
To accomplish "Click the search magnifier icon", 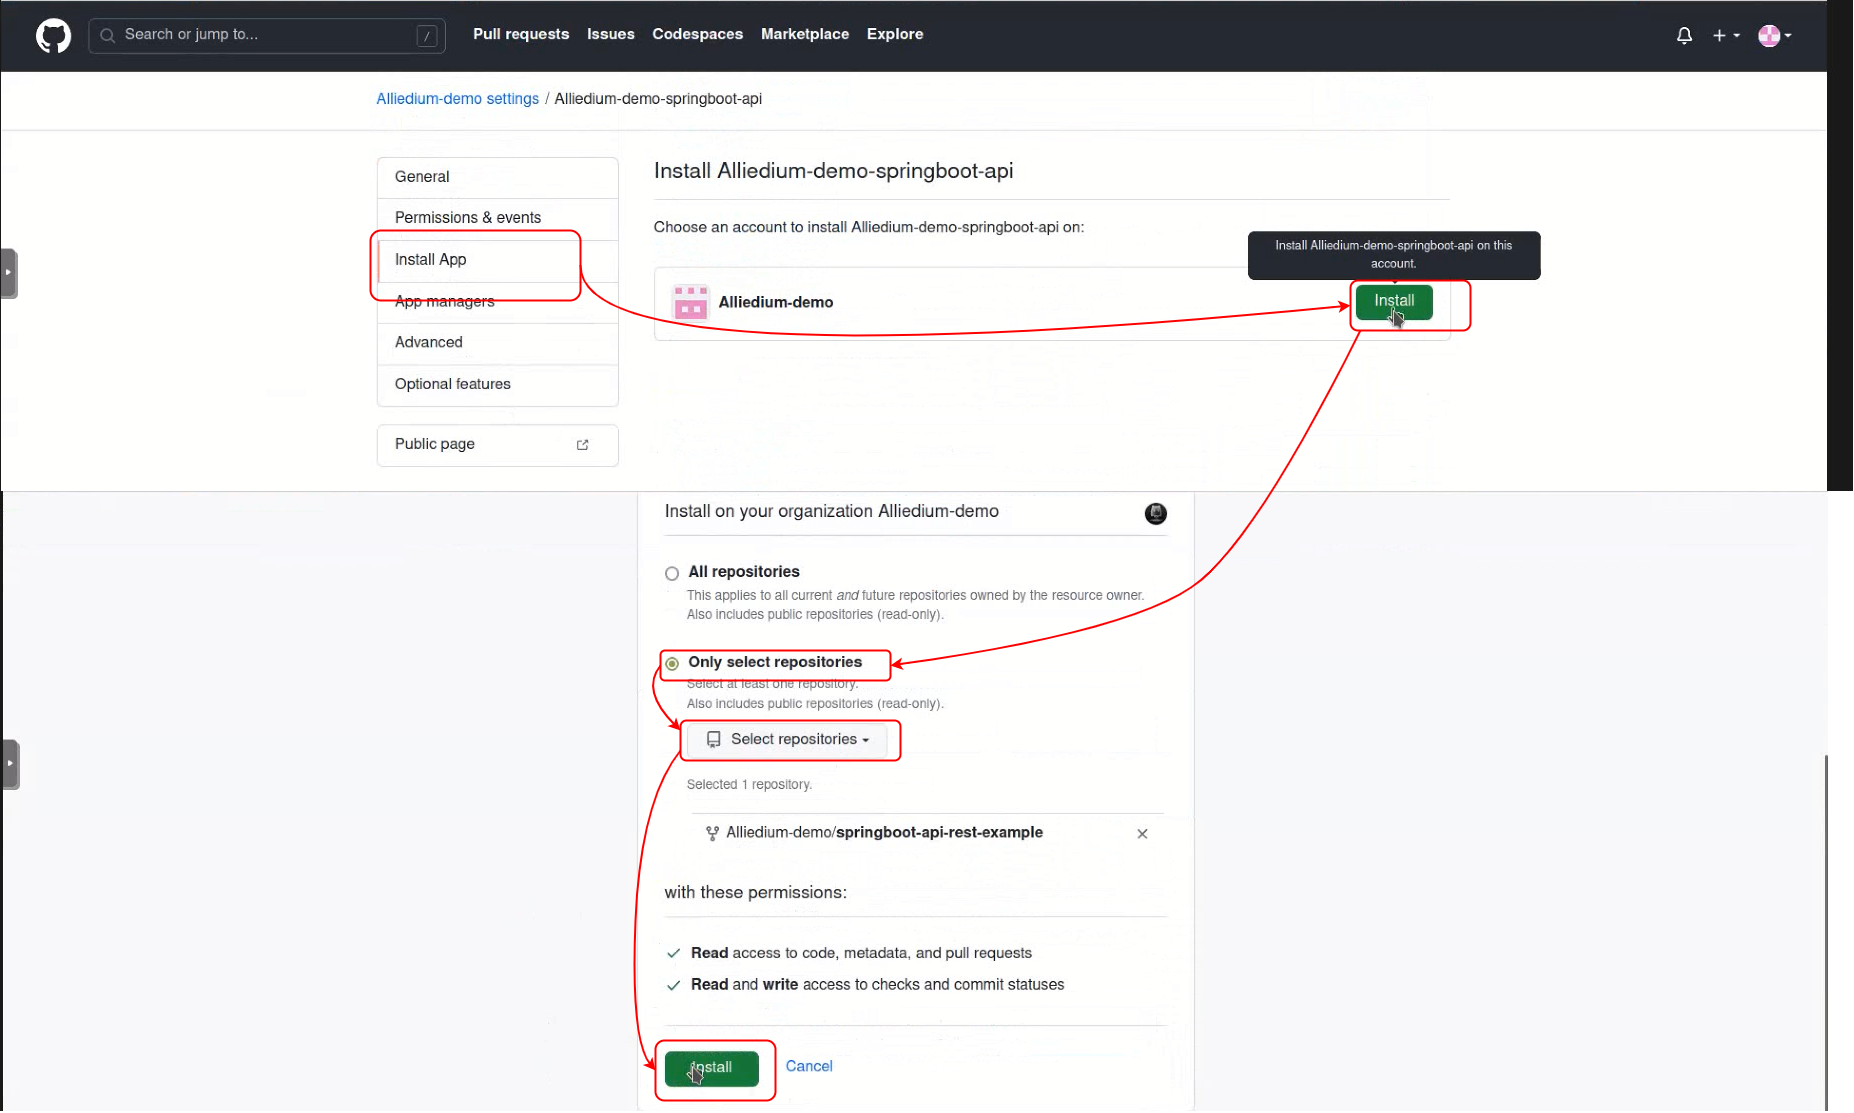I will pyautogui.click(x=107, y=35).
